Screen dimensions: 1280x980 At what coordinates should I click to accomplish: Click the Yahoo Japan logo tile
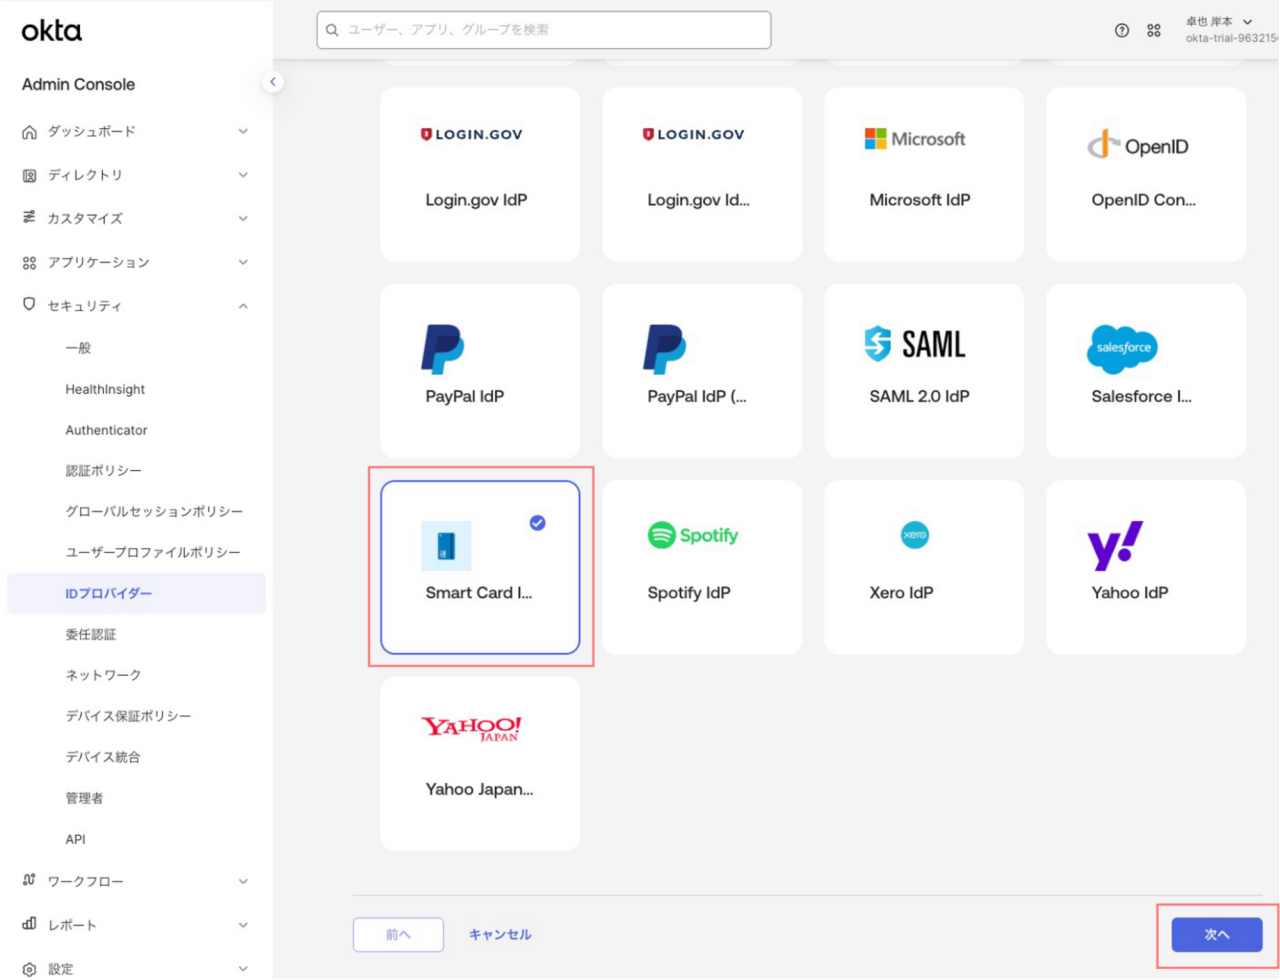471,727
